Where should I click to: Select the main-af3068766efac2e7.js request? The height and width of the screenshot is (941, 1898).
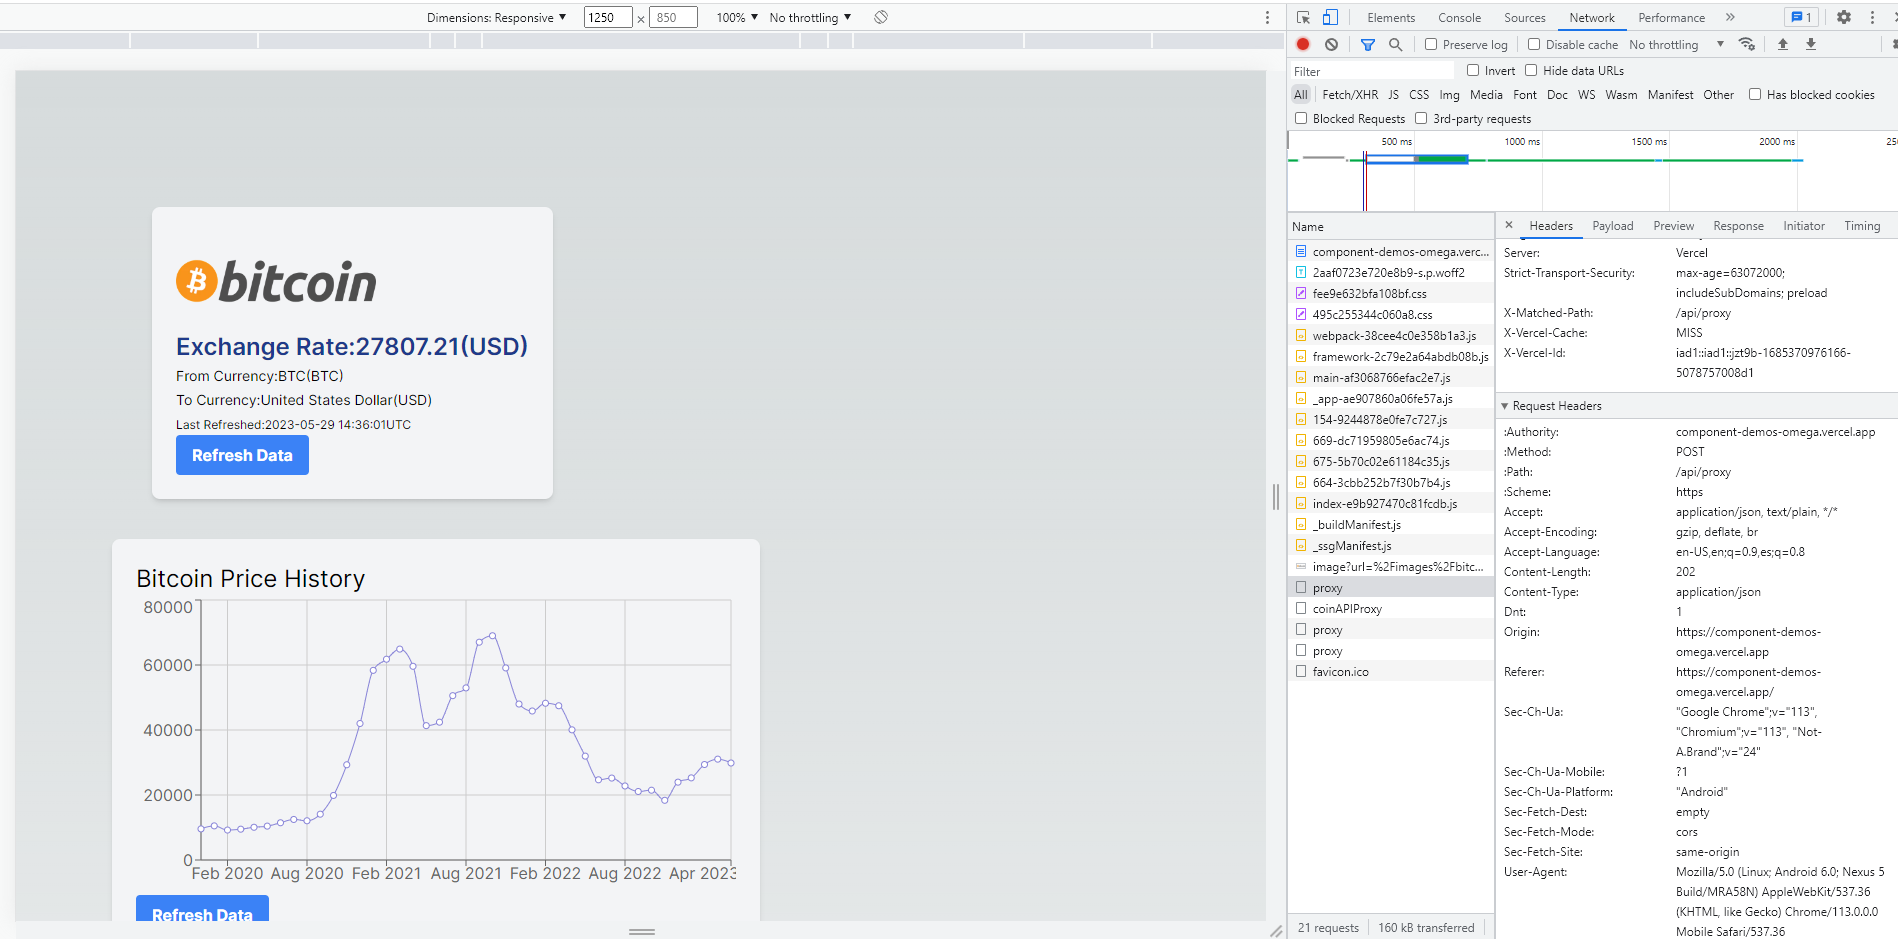pyautogui.click(x=1391, y=377)
